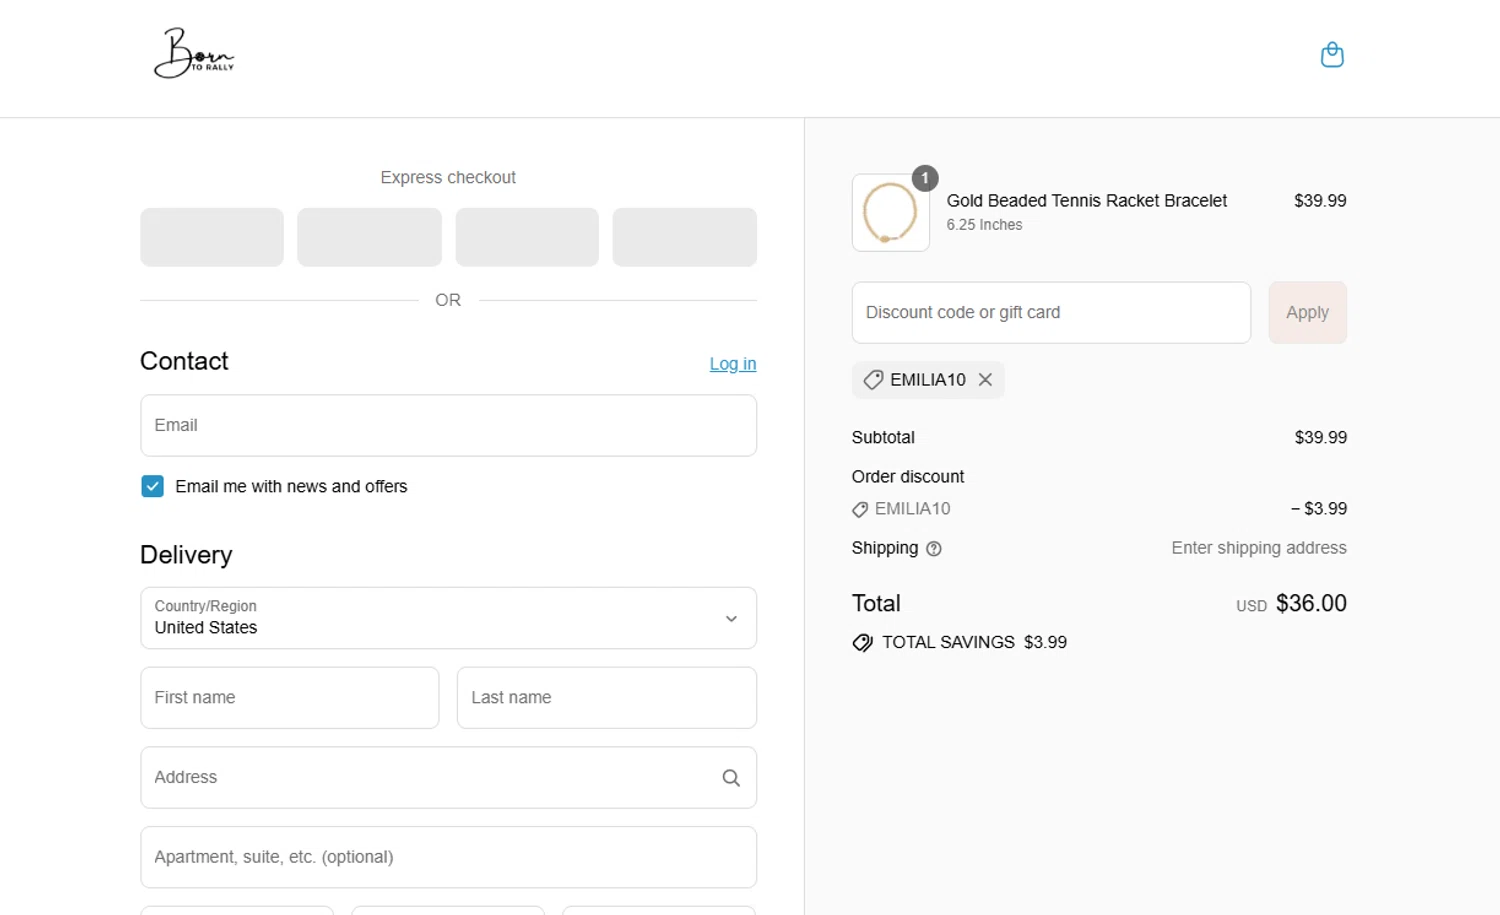1500x915 pixels.
Task: Click the item quantity badge on the bracelet
Action: pyautogui.click(x=925, y=178)
